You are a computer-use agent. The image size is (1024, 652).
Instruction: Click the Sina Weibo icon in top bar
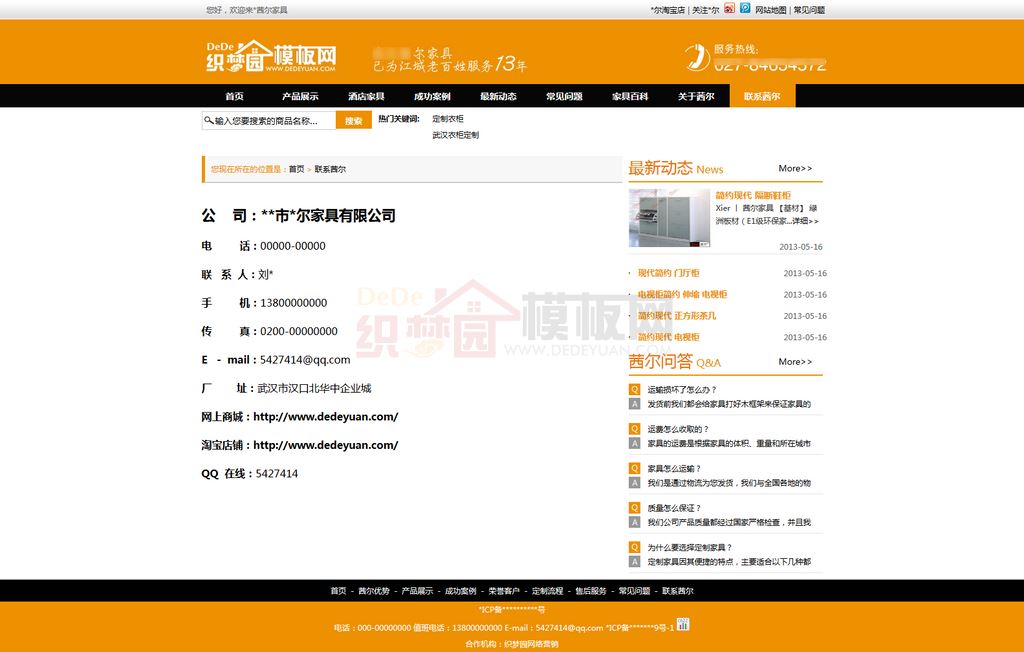[x=730, y=9]
